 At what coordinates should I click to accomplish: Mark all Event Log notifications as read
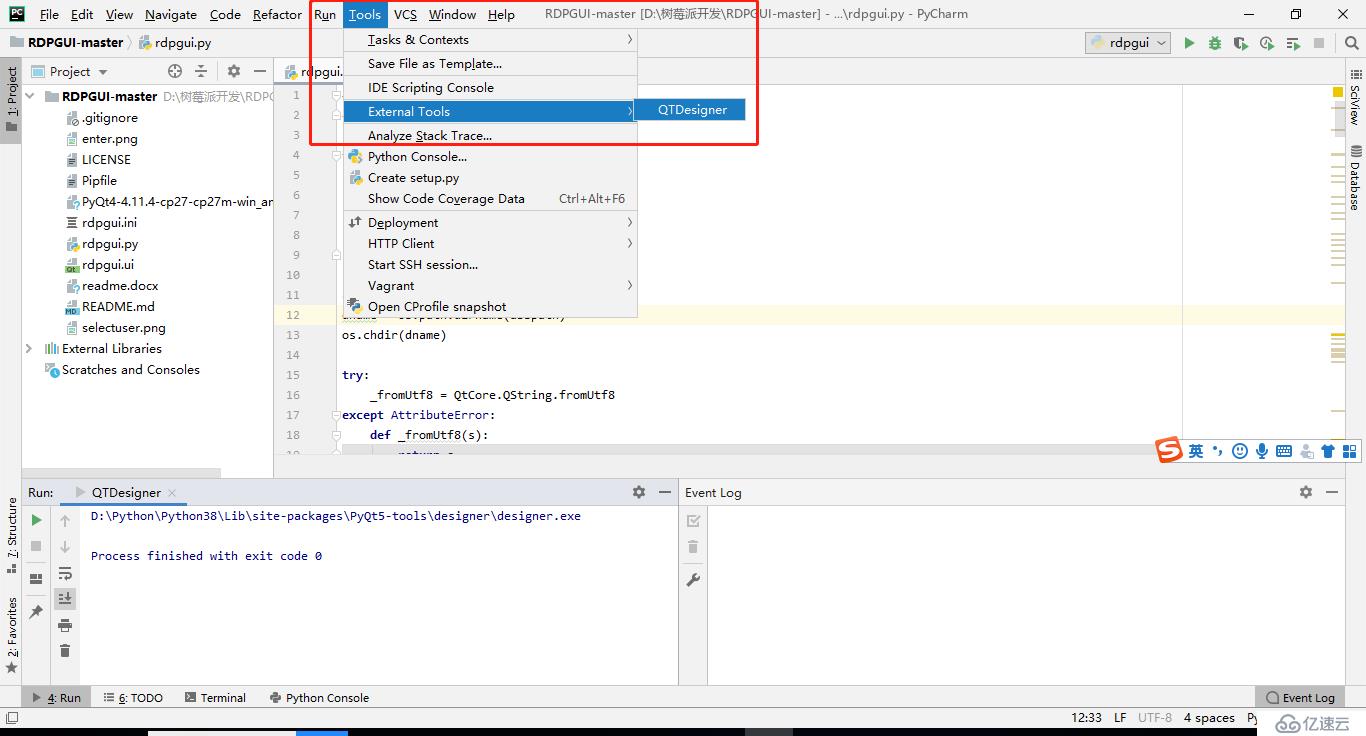click(693, 521)
